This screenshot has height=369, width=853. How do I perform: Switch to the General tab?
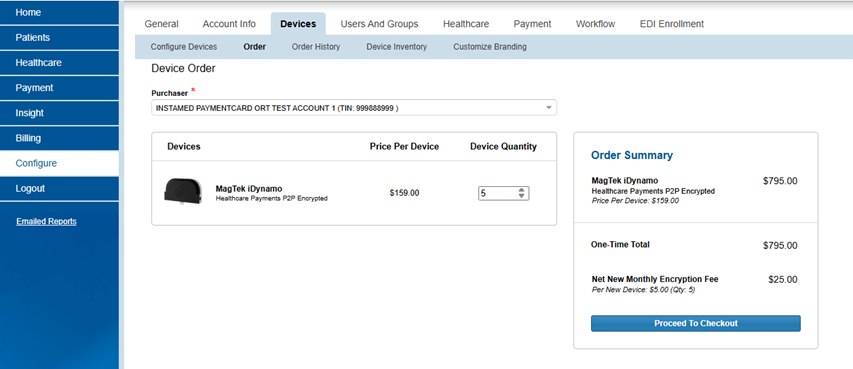pos(162,24)
